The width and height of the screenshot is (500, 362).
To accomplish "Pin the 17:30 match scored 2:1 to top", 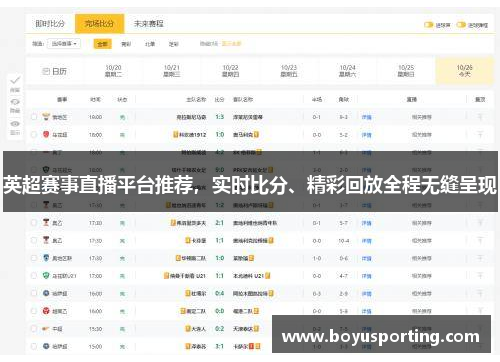I will point(480,223).
